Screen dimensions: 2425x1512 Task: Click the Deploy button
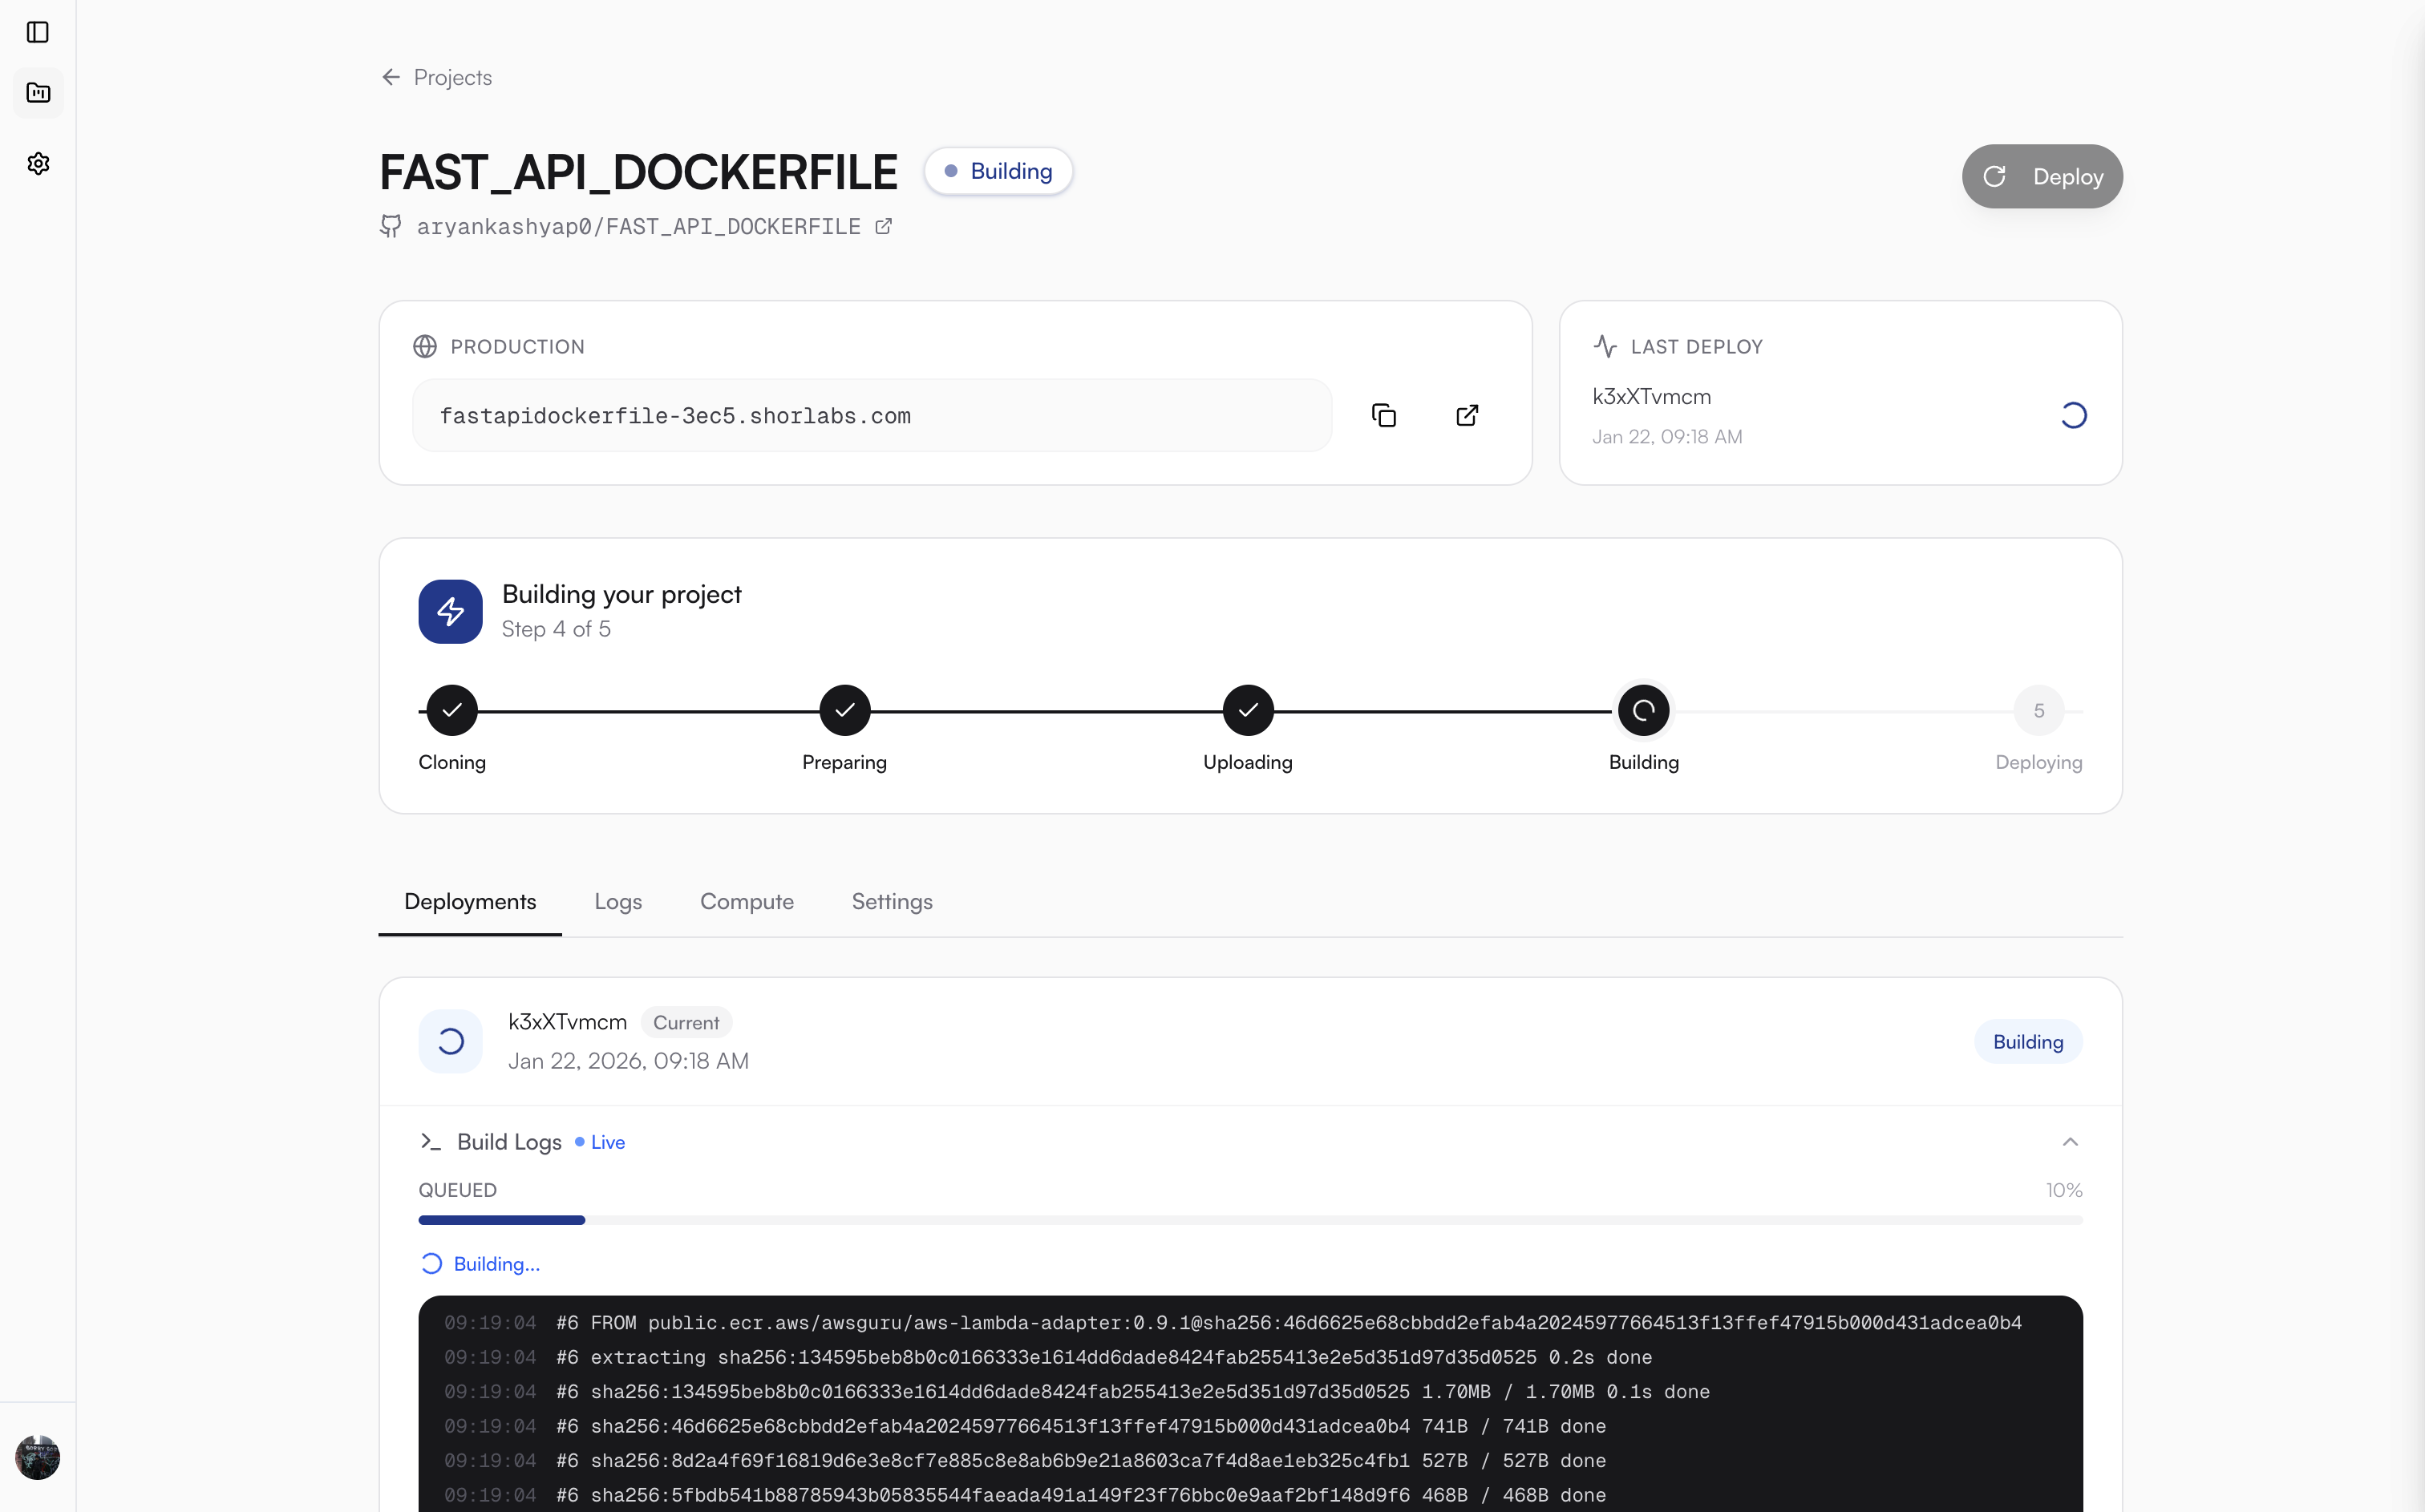tap(2041, 176)
